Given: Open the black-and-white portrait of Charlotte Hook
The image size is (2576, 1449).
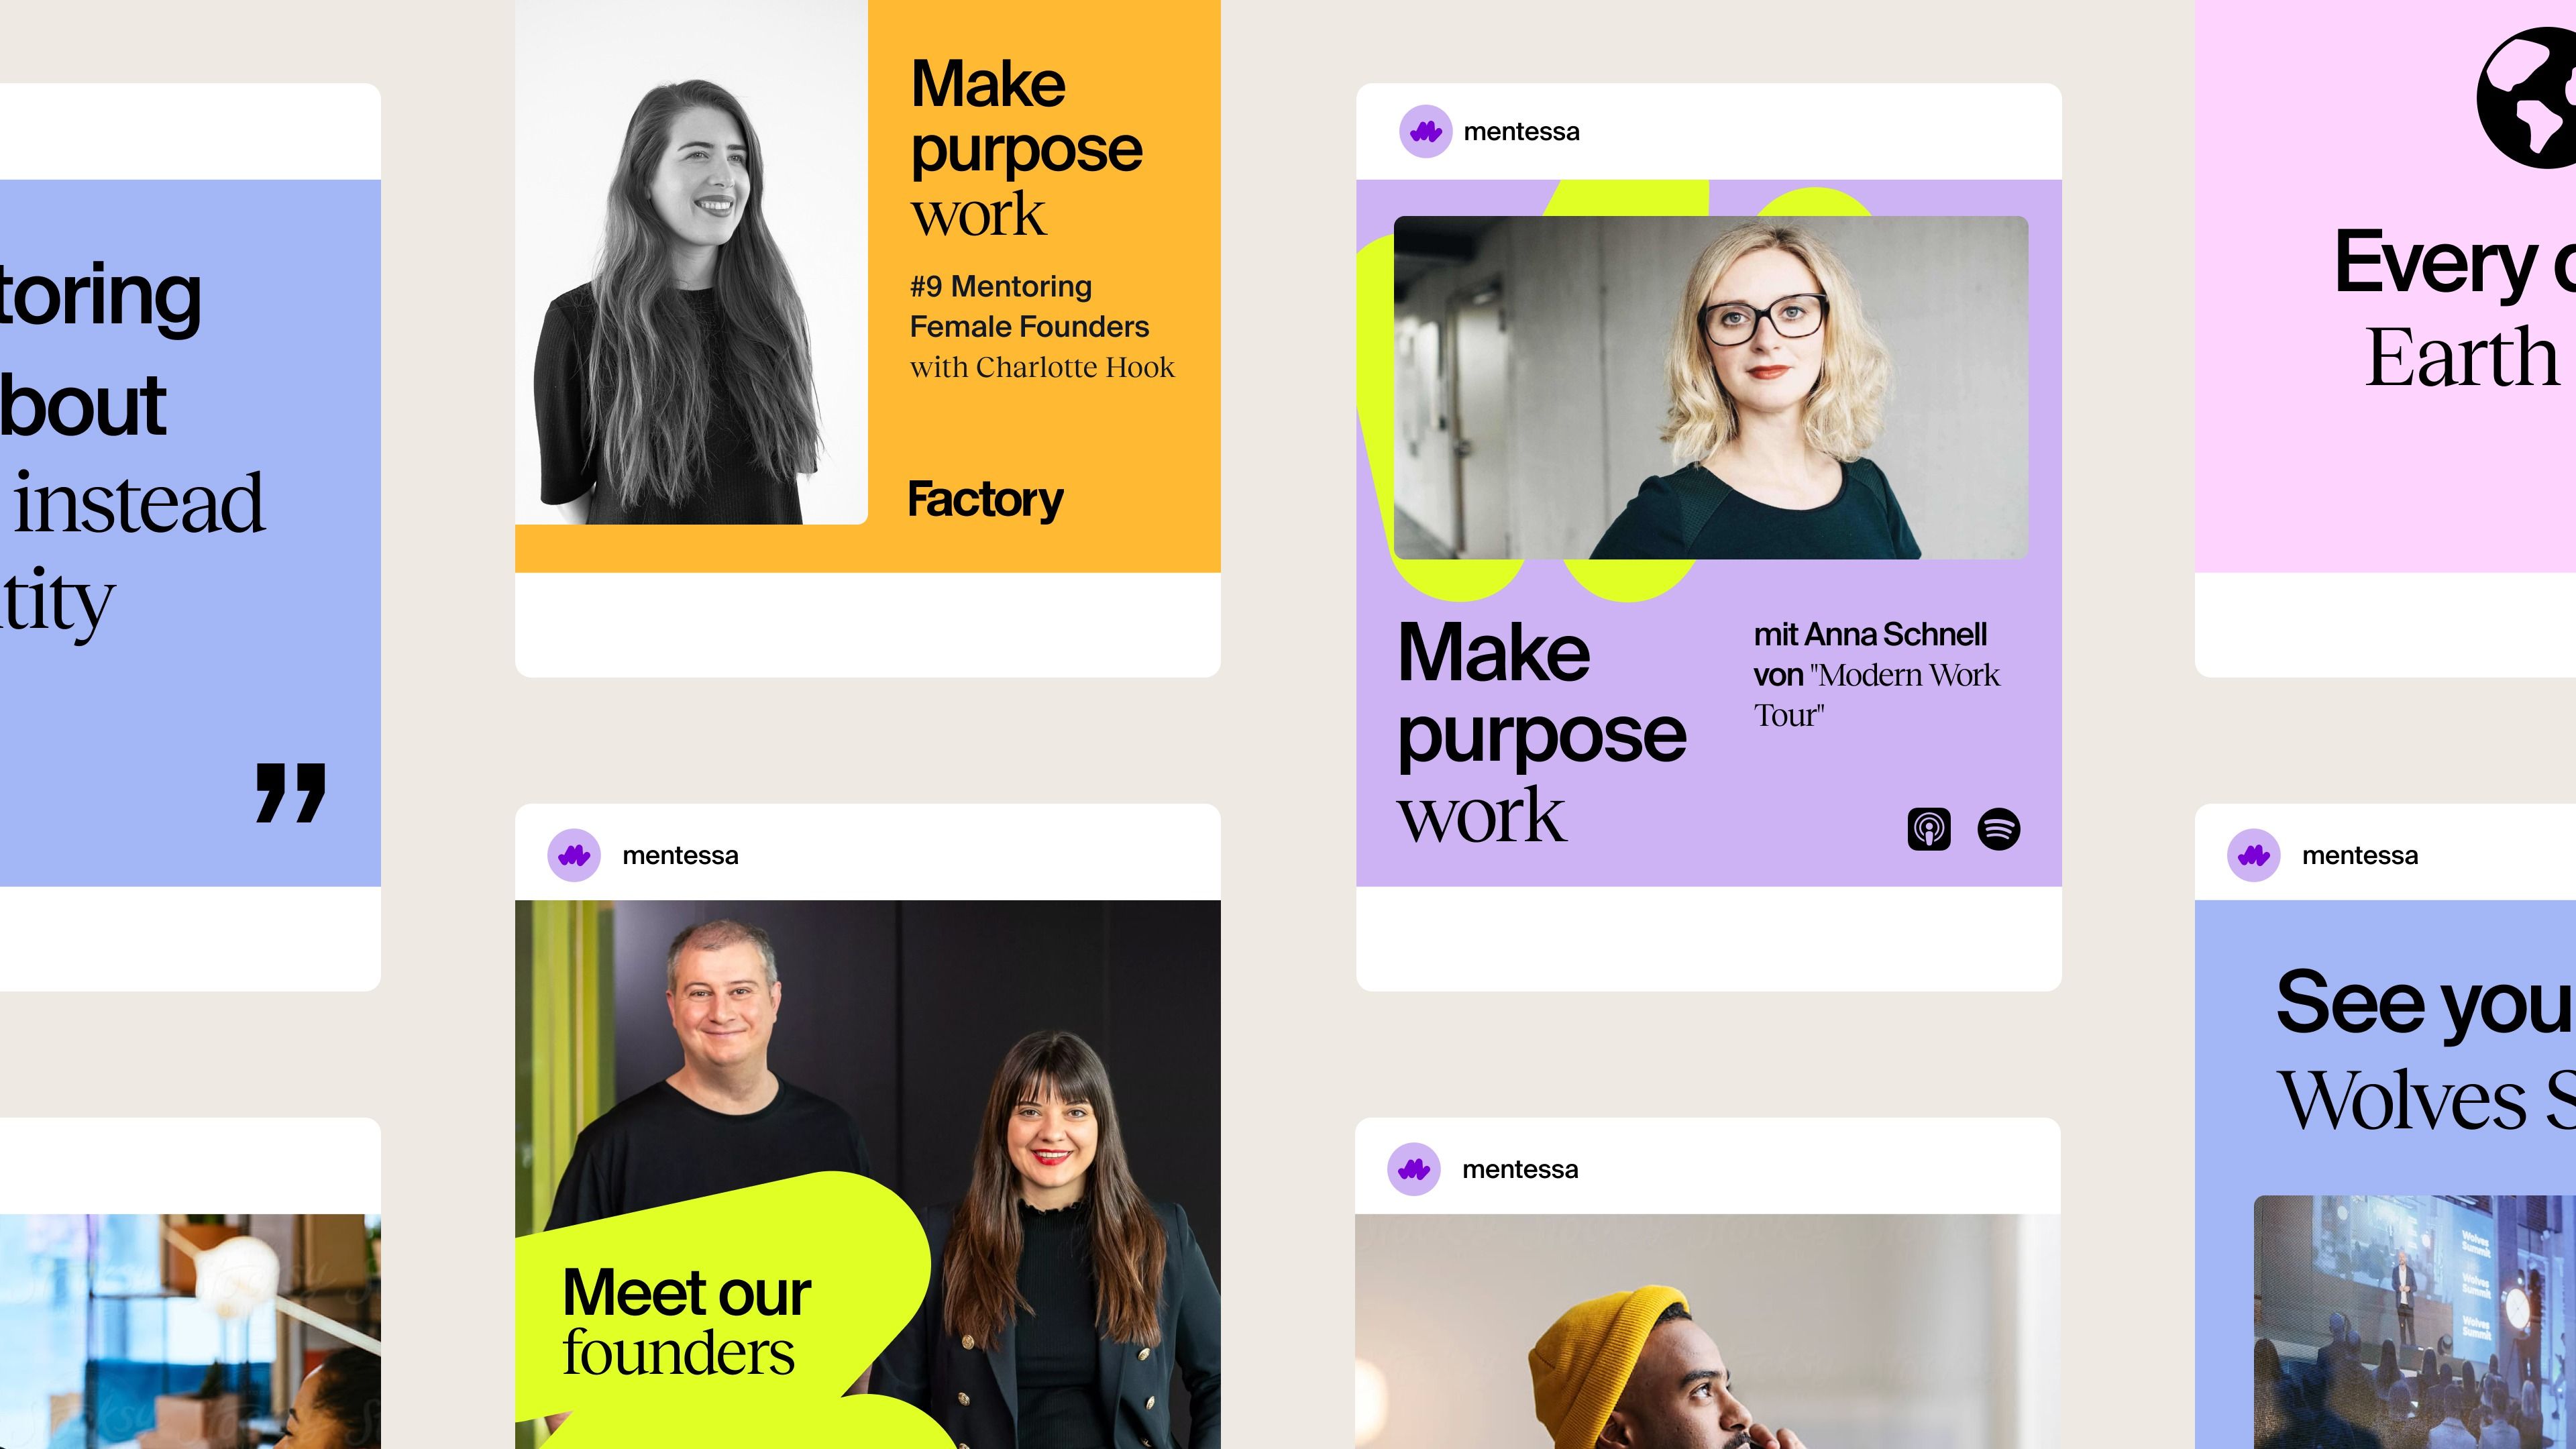Looking at the screenshot, I should 691,262.
